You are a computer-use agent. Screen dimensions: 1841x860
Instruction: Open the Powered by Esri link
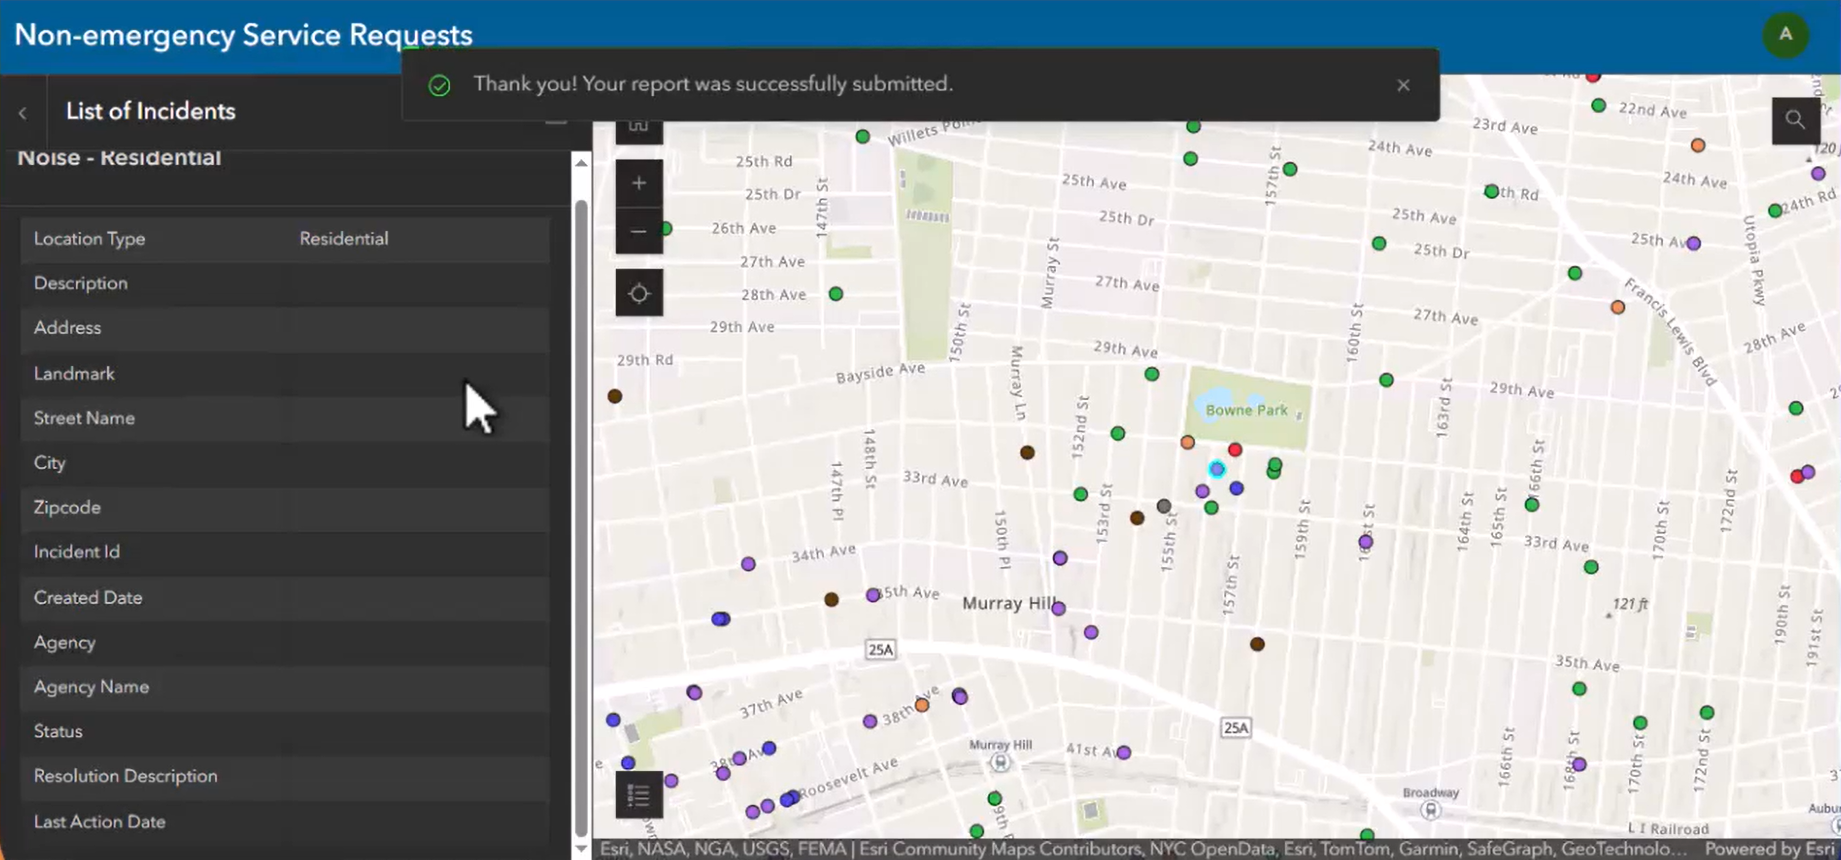[x=1769, y=849]
